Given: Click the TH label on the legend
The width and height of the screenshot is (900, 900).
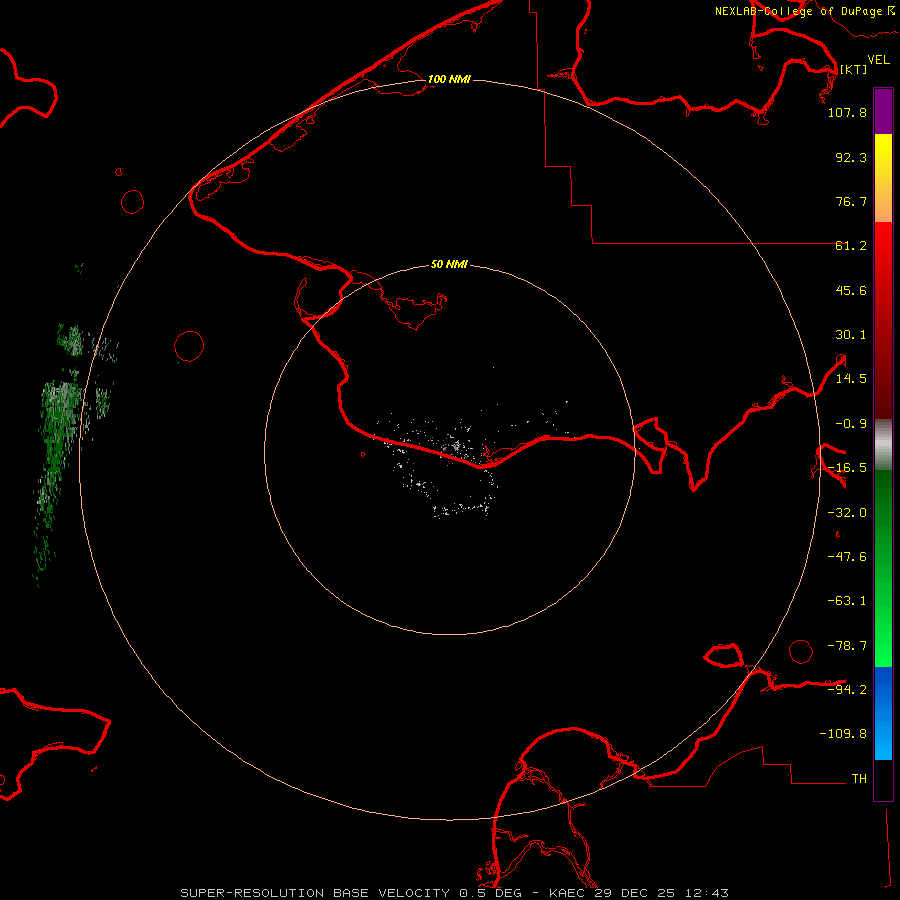Looking at the screenshot, I should click(x=859, y=779).
